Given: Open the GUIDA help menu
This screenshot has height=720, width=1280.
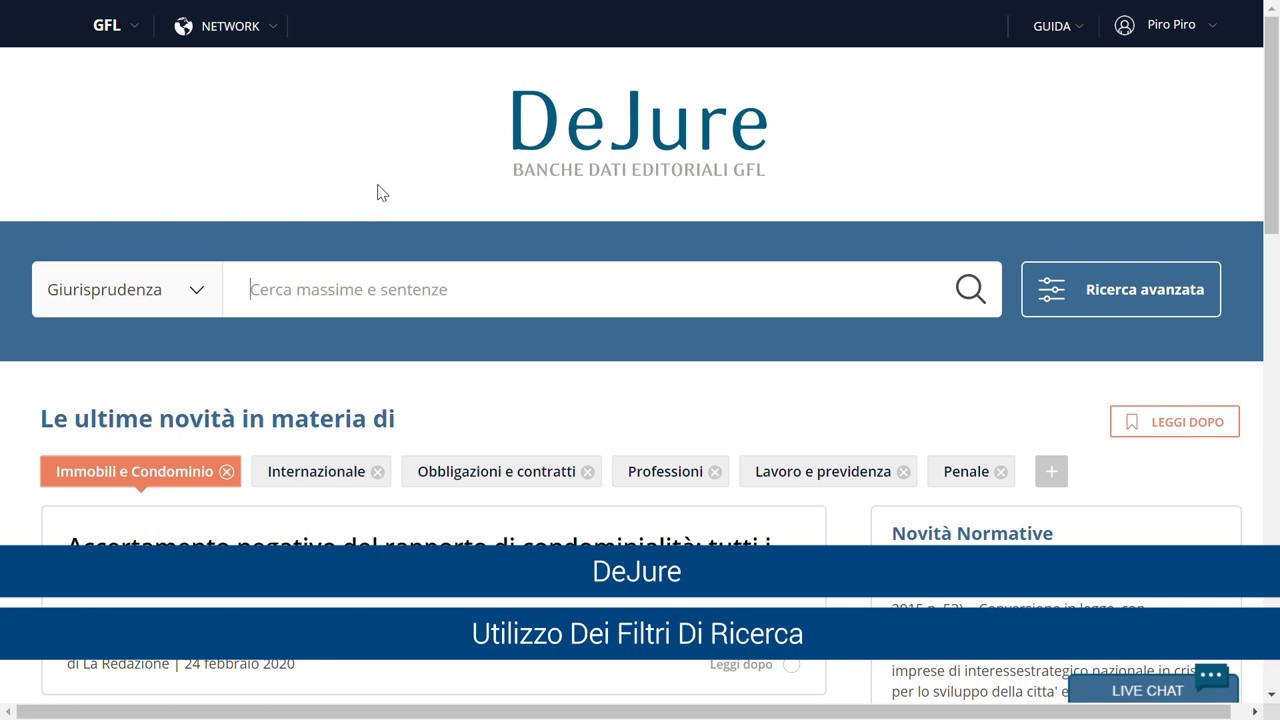Looking at the screenshot, I should click(x=1058, y=26).
